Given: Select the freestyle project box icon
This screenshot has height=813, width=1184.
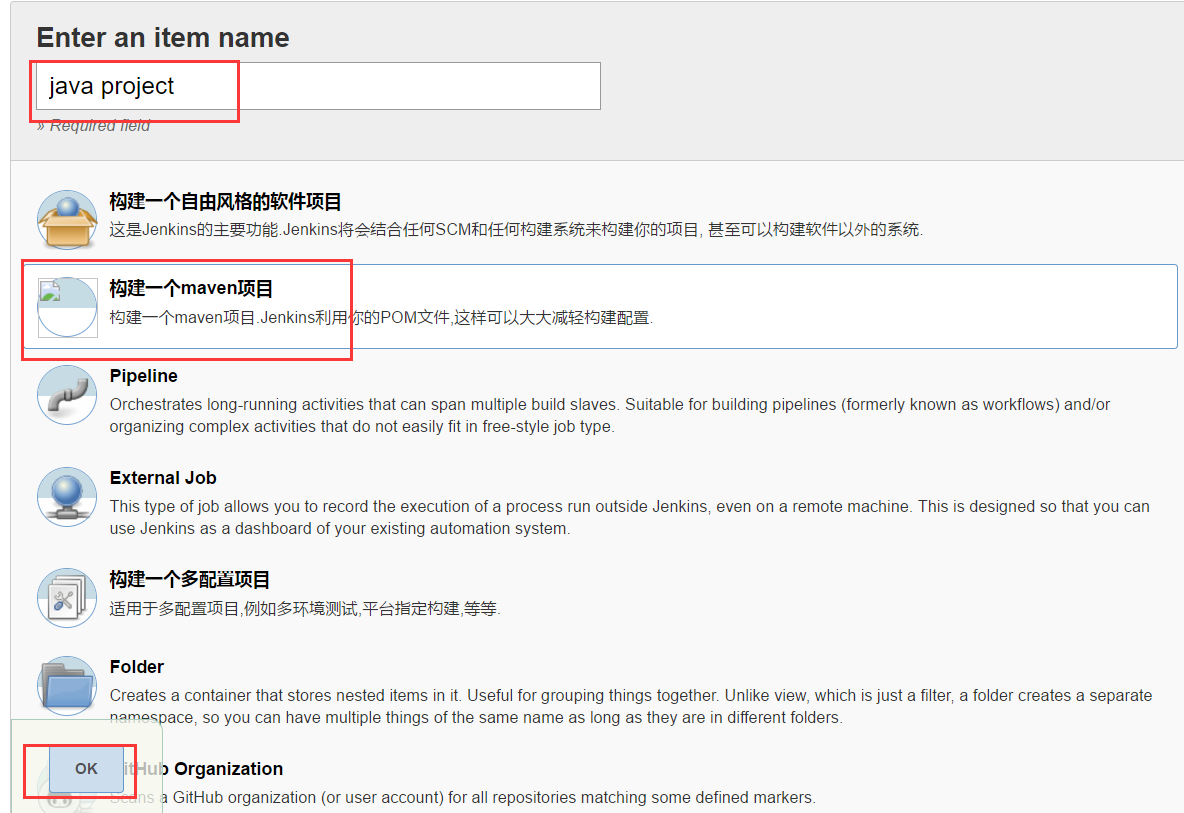Looking at the screenshot, I should tap(67, 220).
